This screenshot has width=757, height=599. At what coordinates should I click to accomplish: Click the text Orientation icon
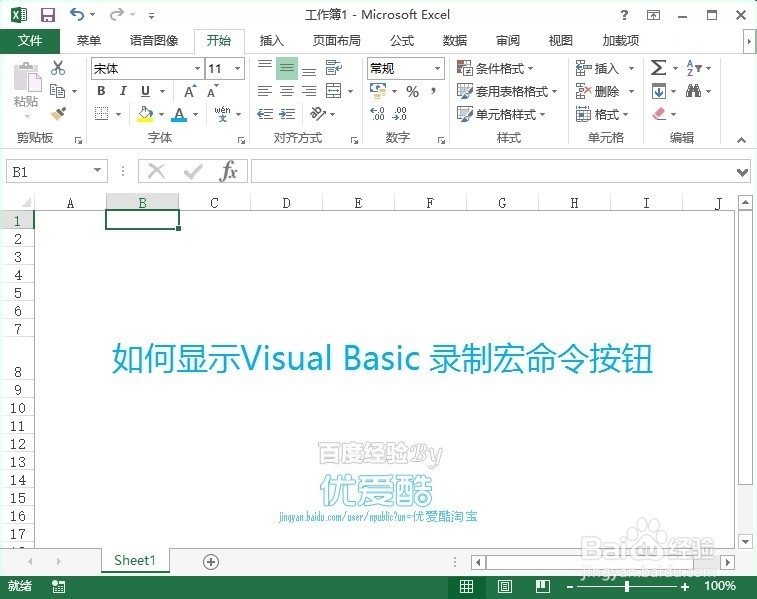click(318, 113)
